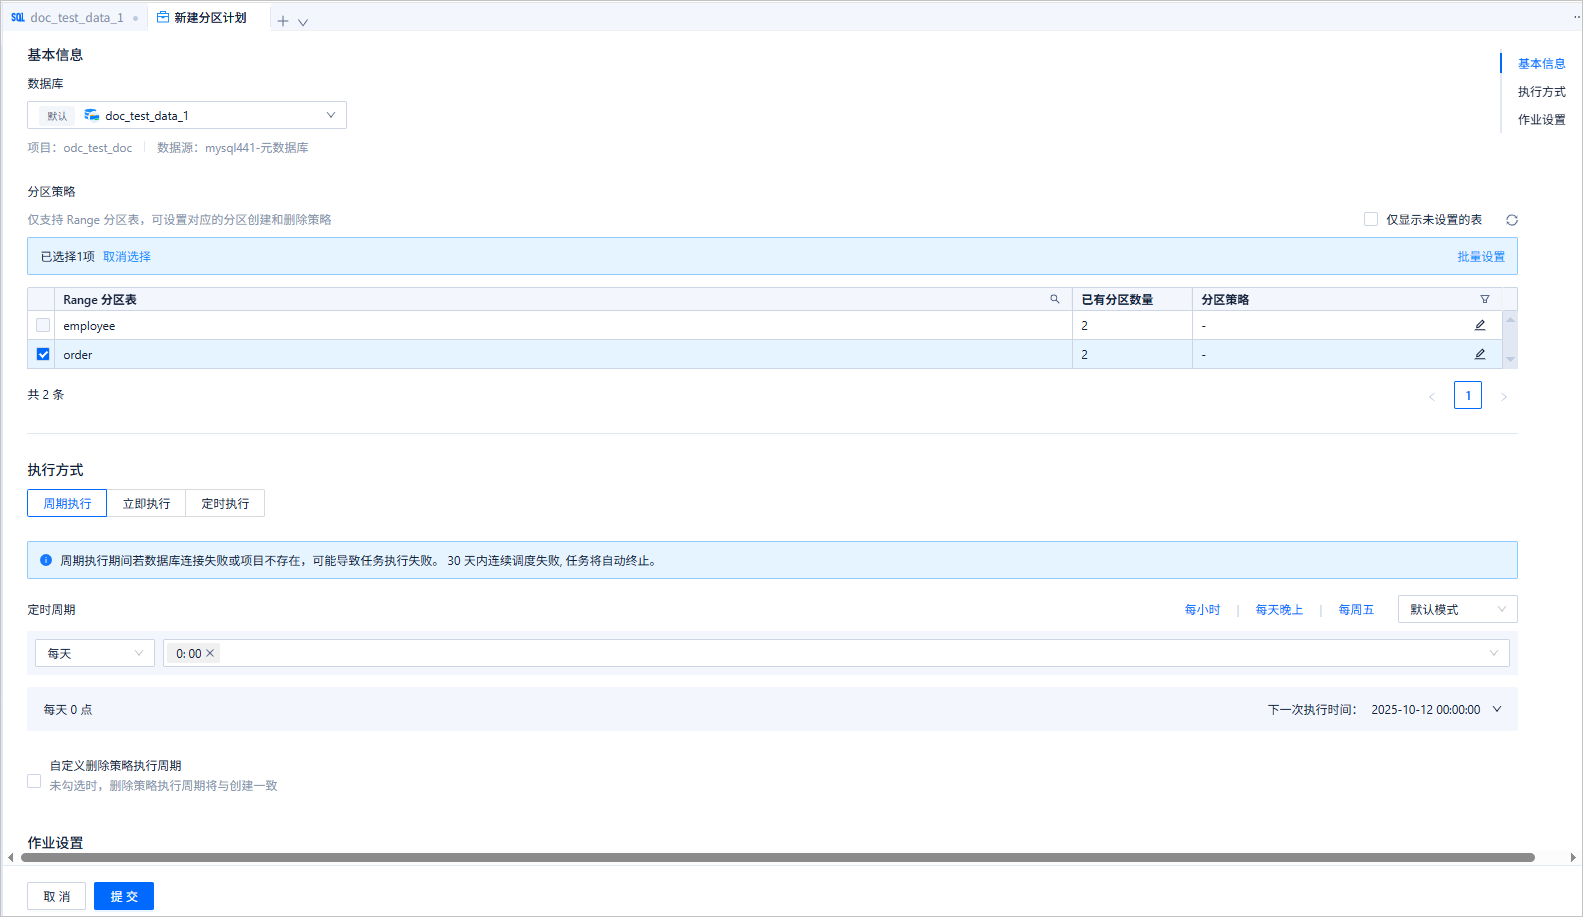Click table vertical scrollbar up arrow
Viewport: 1583px width, 917px height.
(1510, 319)
